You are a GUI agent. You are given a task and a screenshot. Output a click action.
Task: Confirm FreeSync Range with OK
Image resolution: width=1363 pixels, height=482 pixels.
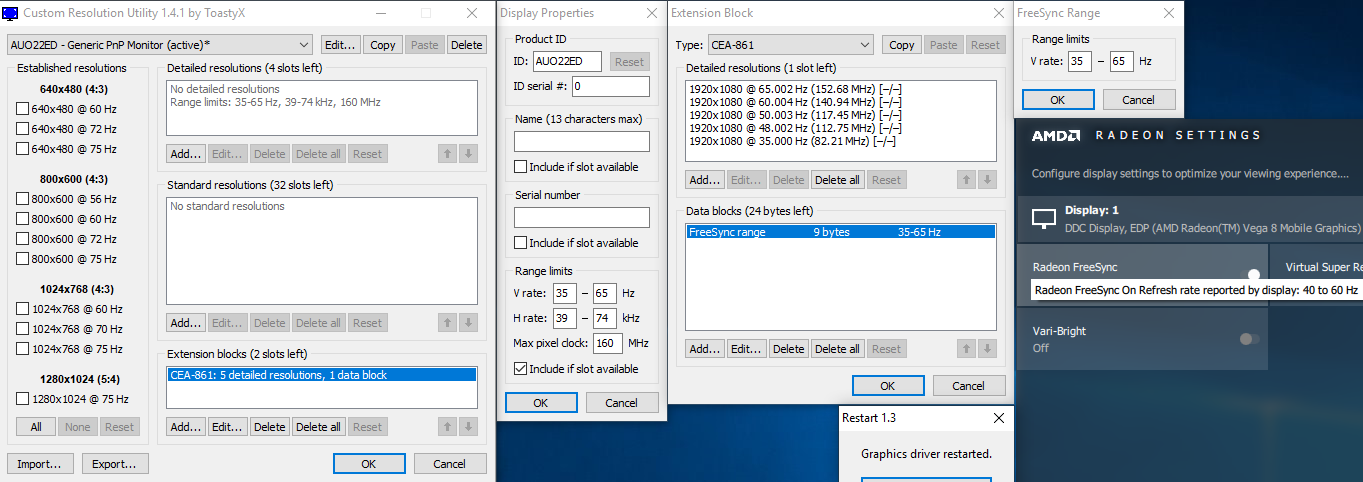(1058, 100)
